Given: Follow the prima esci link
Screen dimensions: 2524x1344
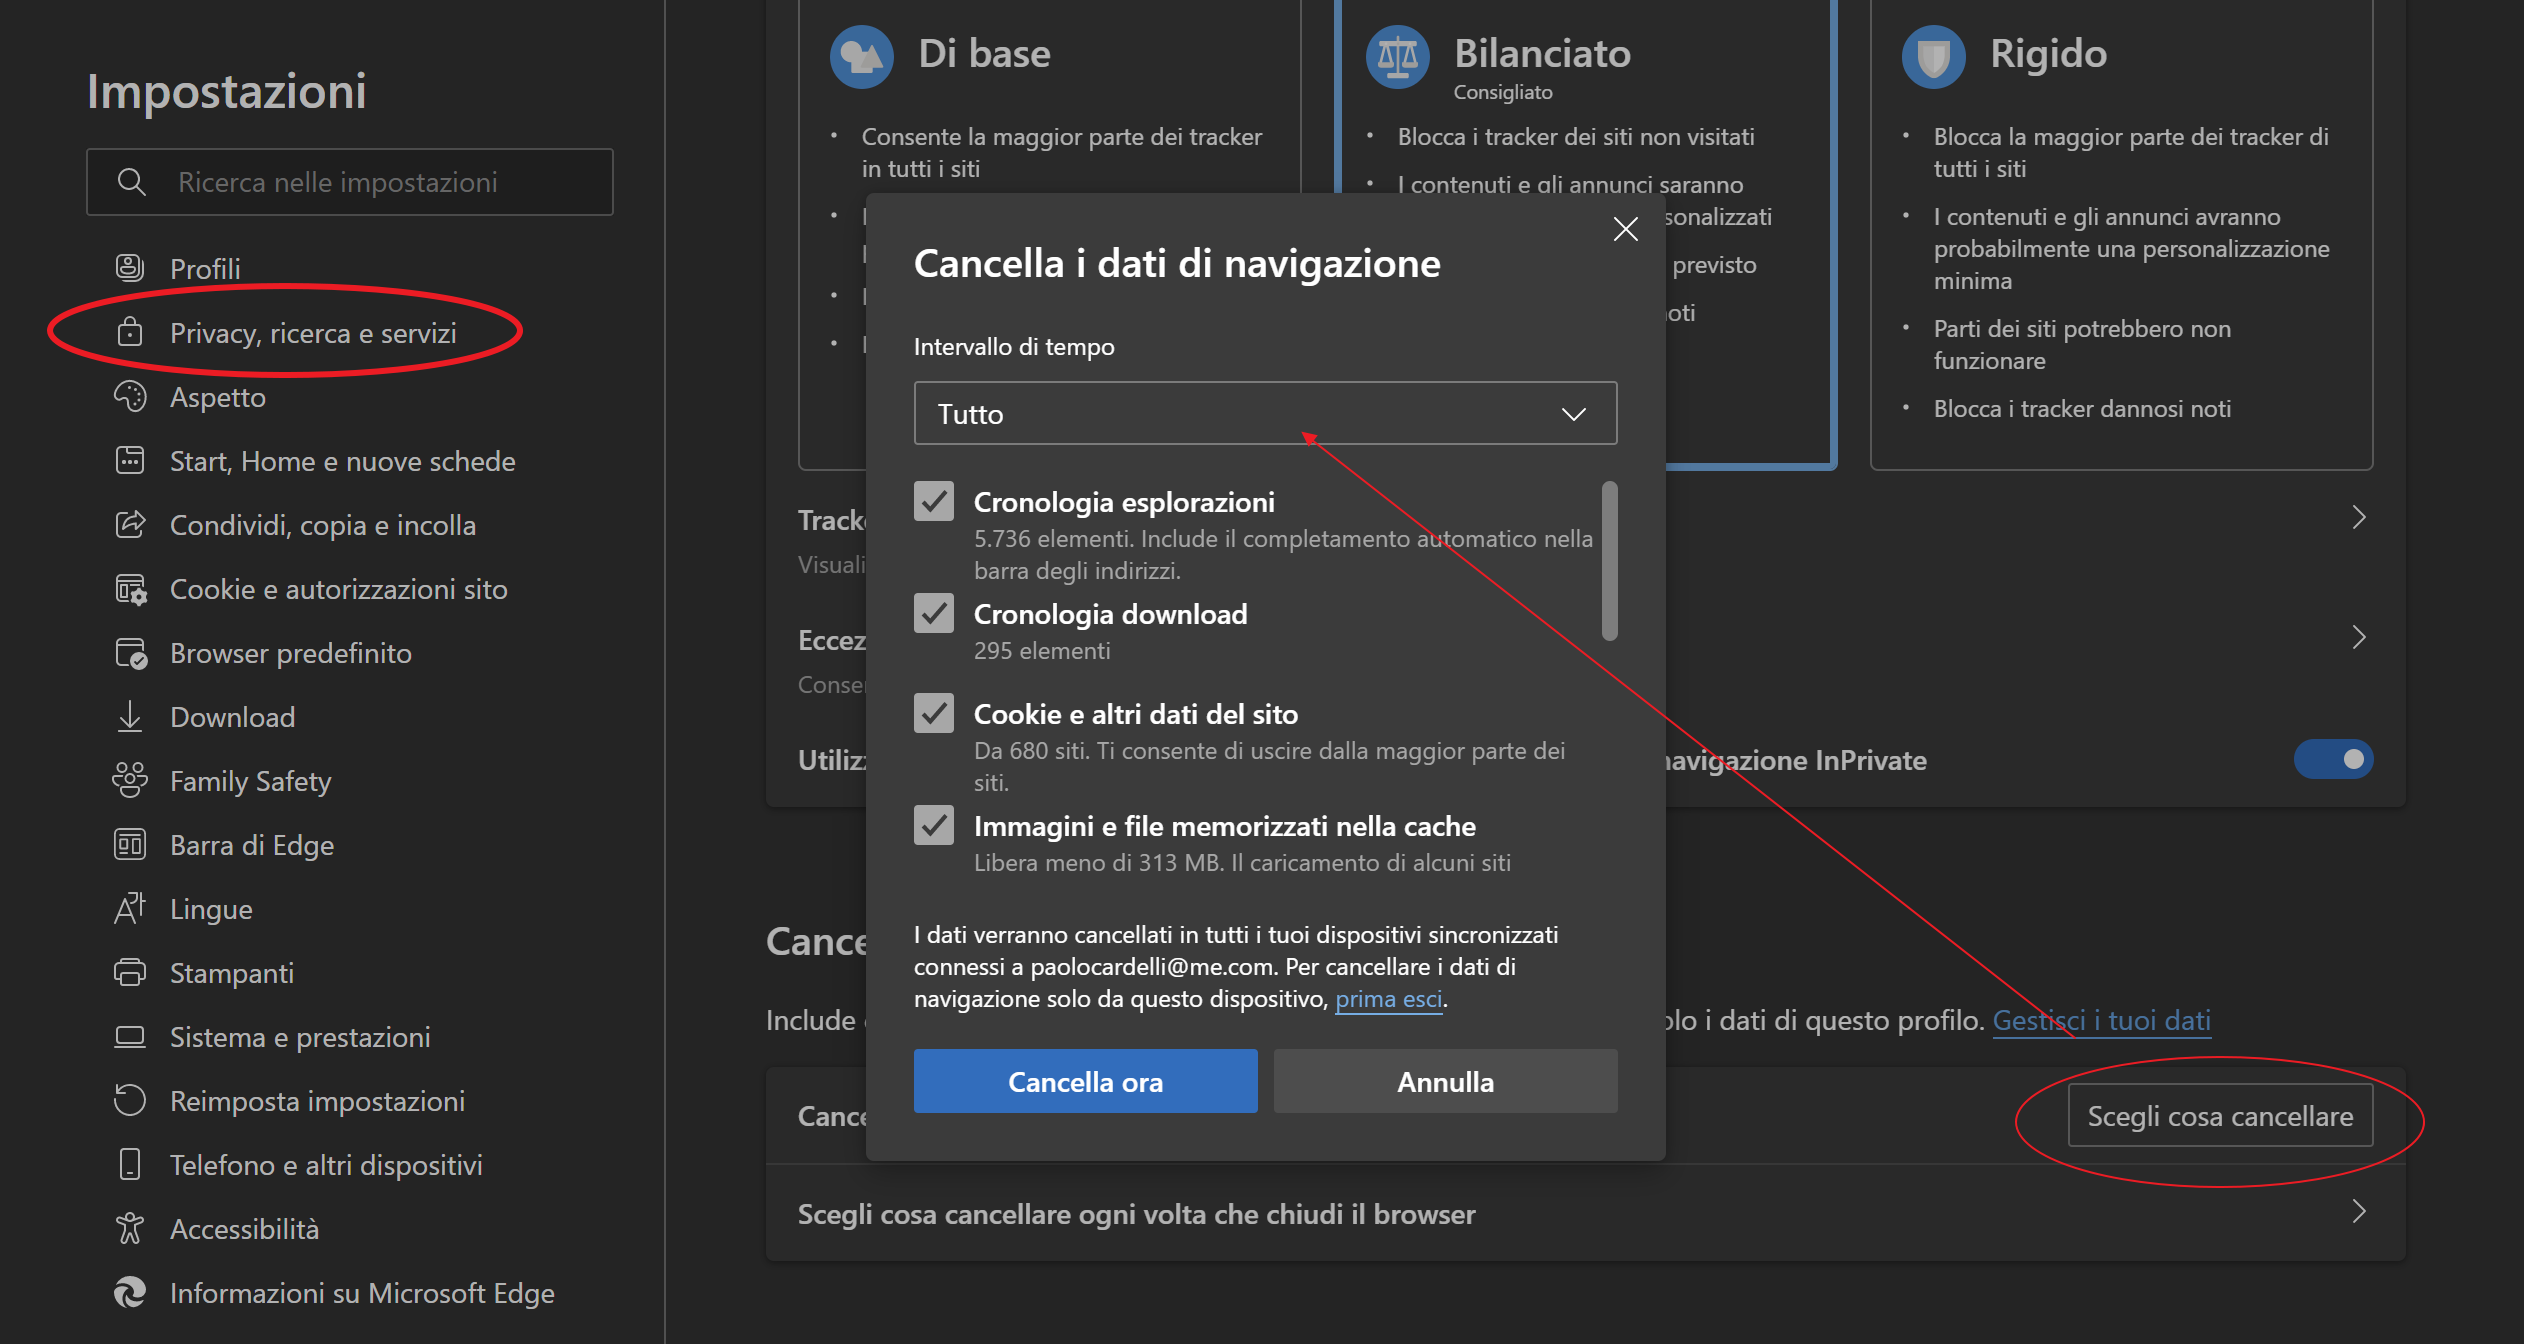Looking at the screenshot, I should tap(1389, 999).
